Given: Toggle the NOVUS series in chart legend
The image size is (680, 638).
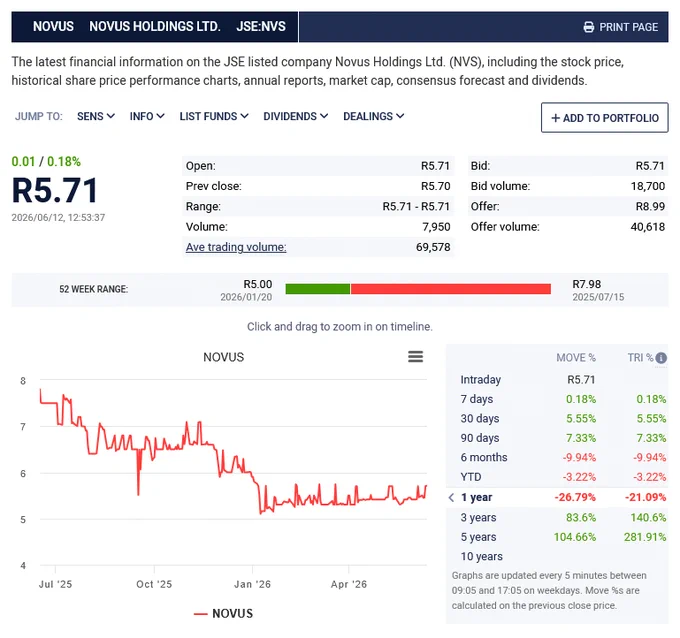Looking at the screenshot, I should click(x=223, y=613).
